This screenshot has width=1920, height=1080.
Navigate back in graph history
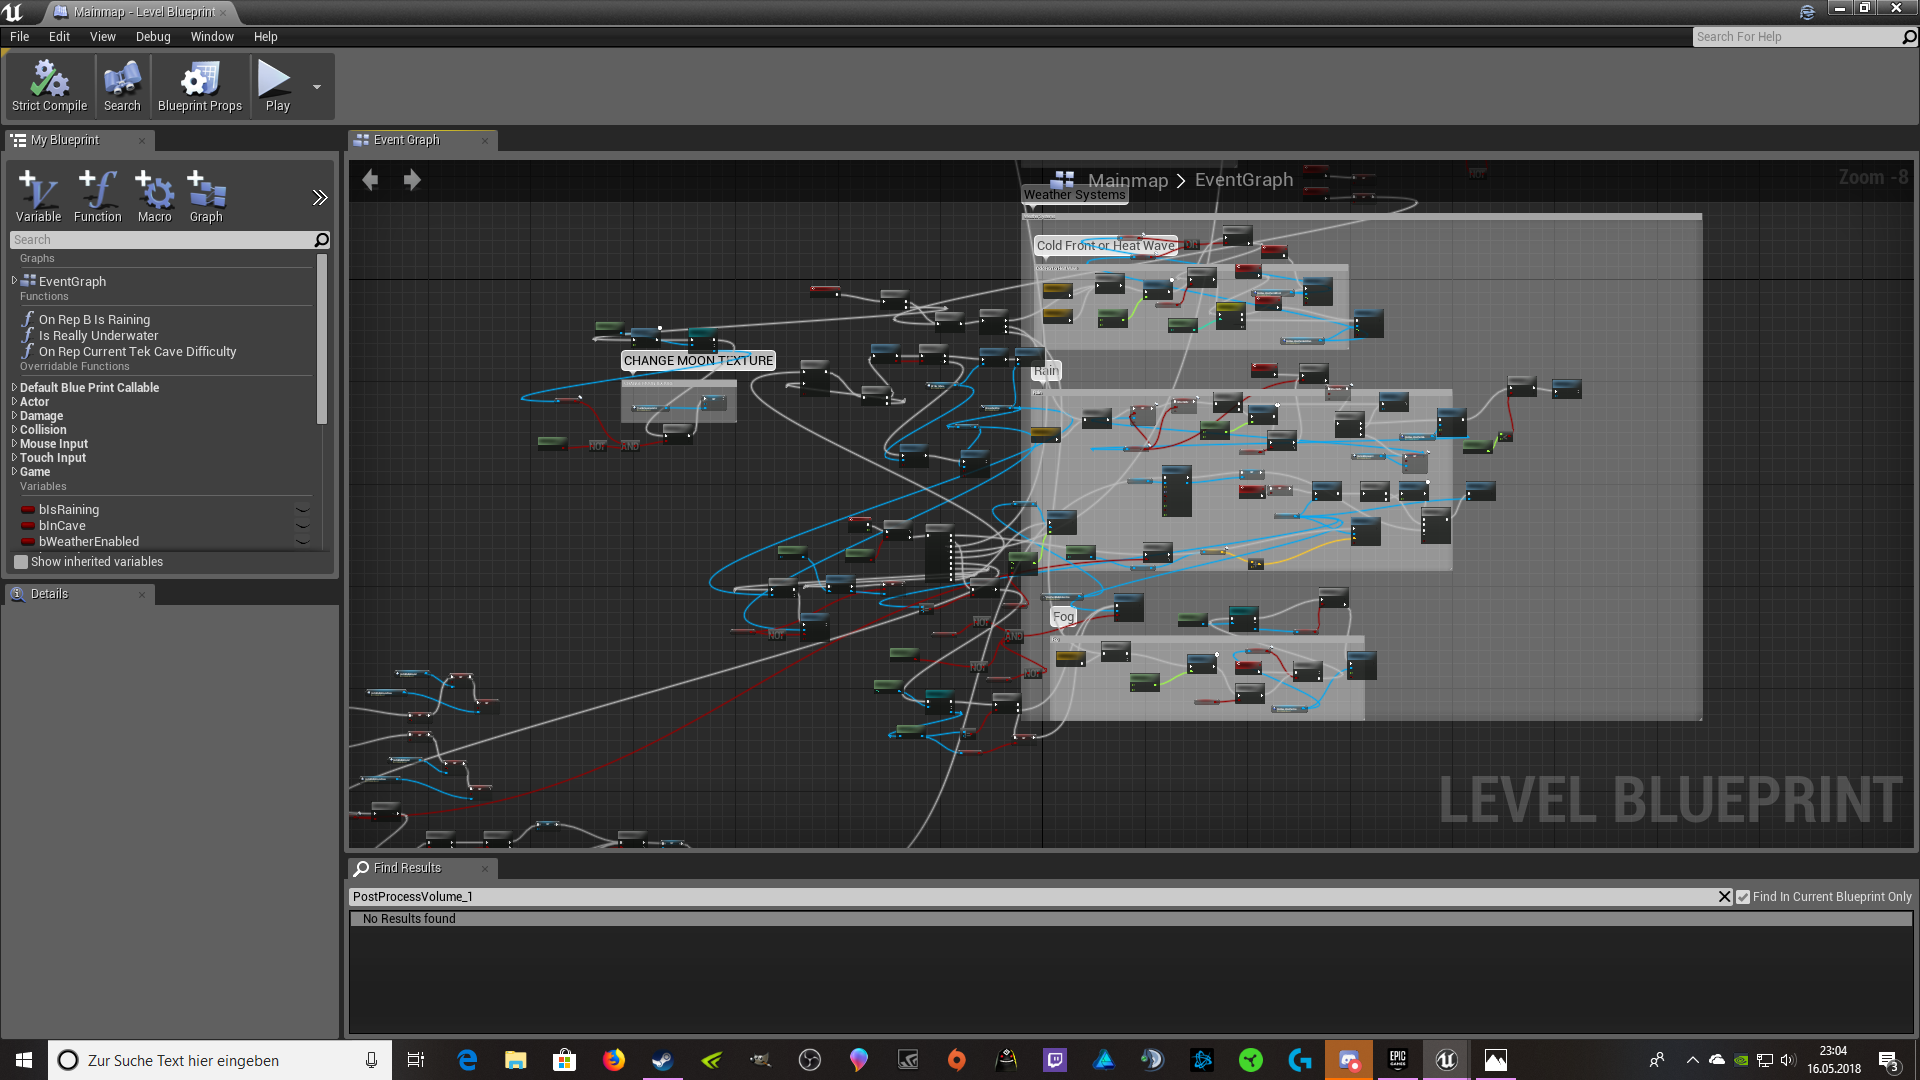(x=370, y=180)
